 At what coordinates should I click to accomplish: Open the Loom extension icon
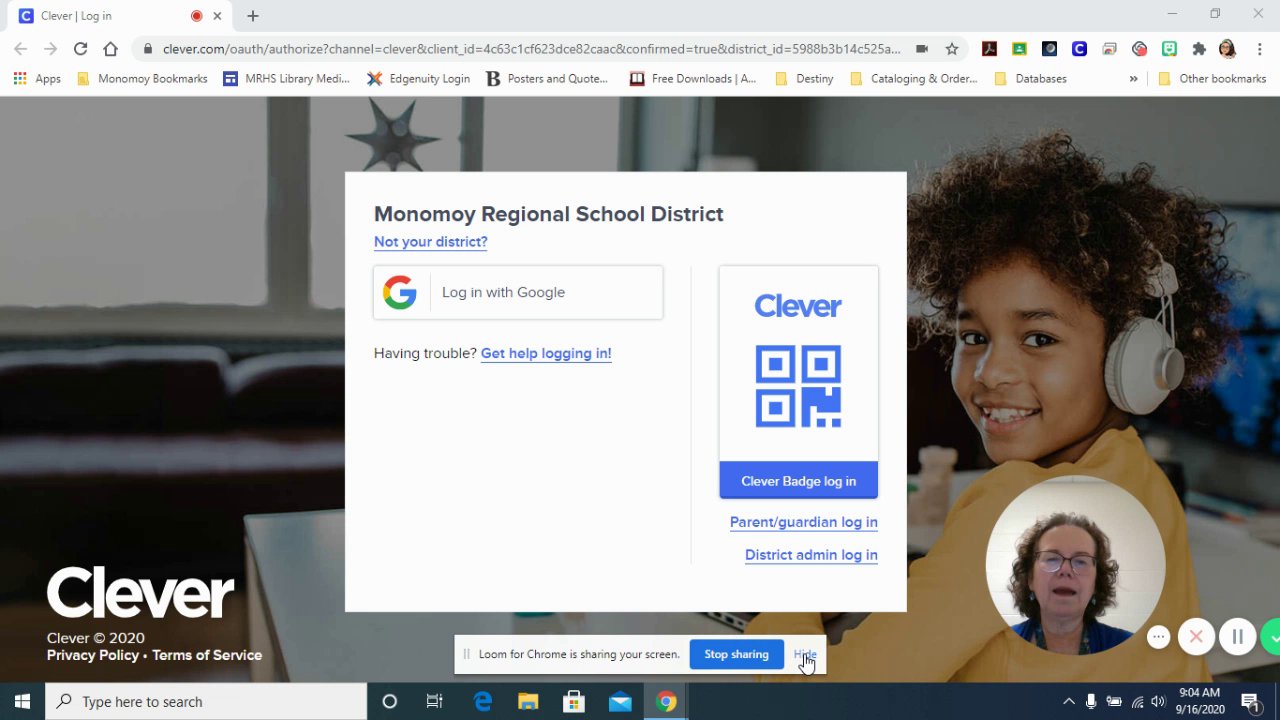click(x=1139, y=49)
